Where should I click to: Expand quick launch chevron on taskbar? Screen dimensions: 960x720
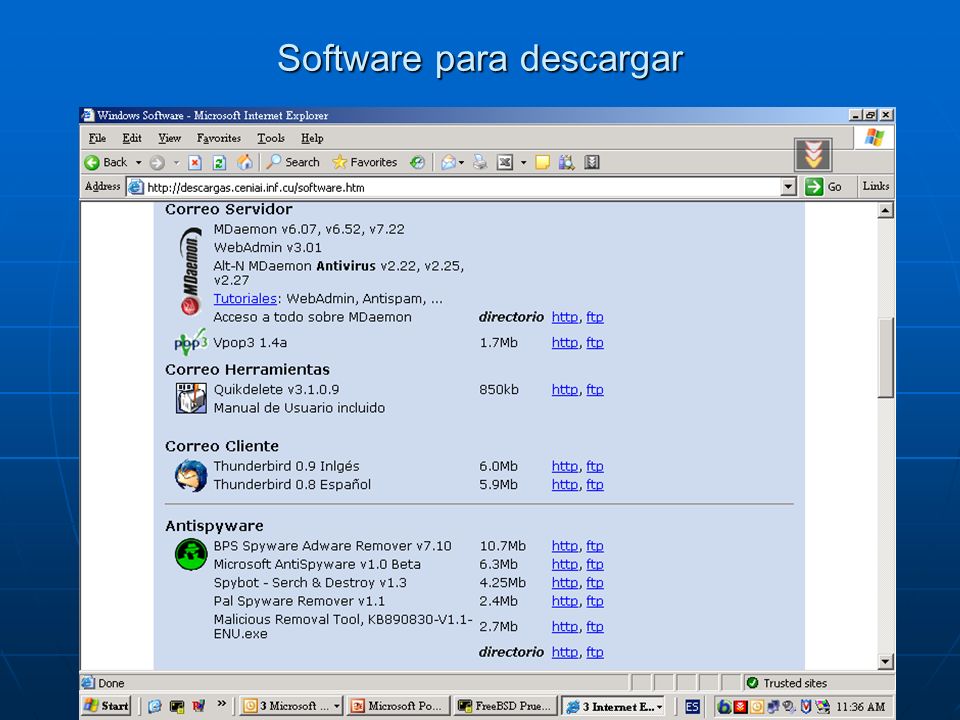tap(222, 703)
